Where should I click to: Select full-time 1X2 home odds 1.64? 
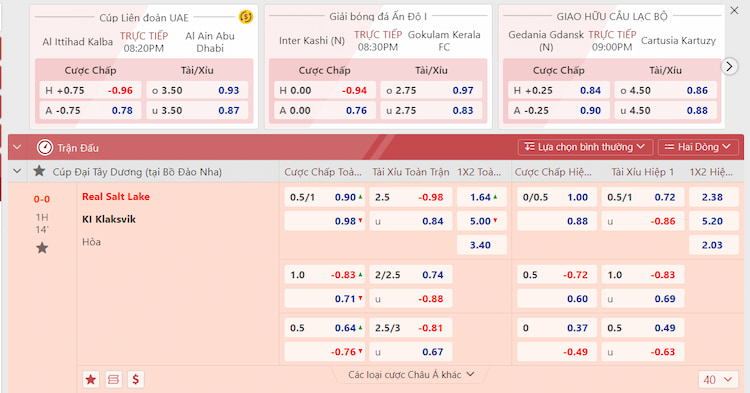[482, 197]
